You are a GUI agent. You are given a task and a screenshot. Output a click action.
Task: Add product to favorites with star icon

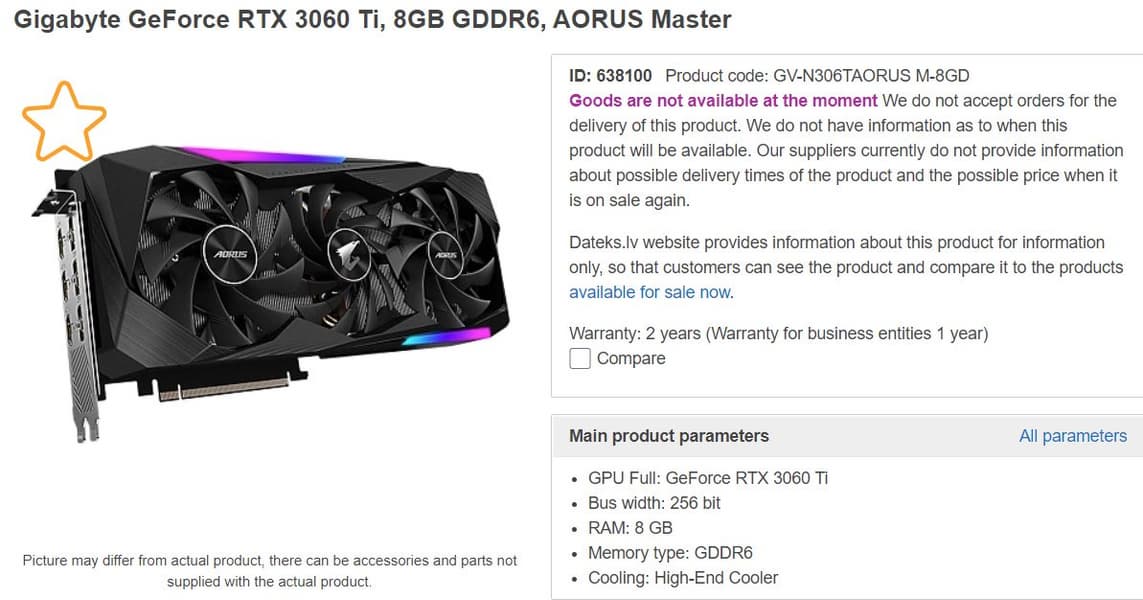[x=64, y=122]
